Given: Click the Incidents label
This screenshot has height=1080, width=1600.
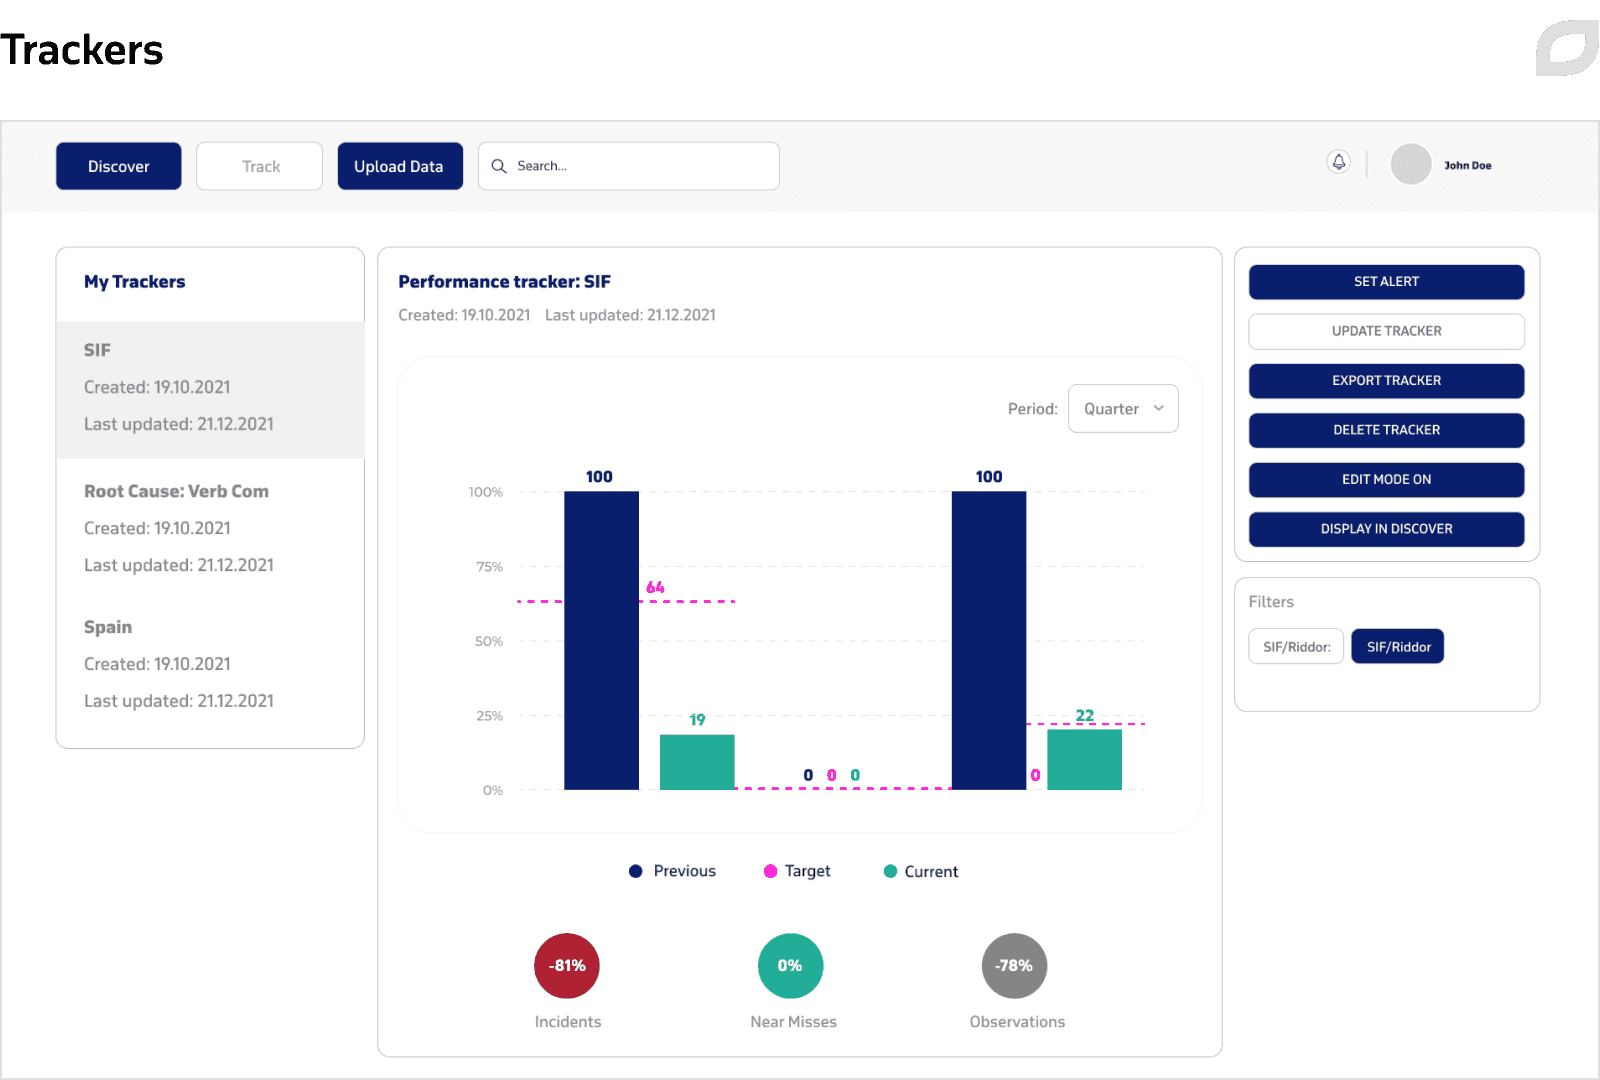Looking at the screenshot, I should 568,1022.
